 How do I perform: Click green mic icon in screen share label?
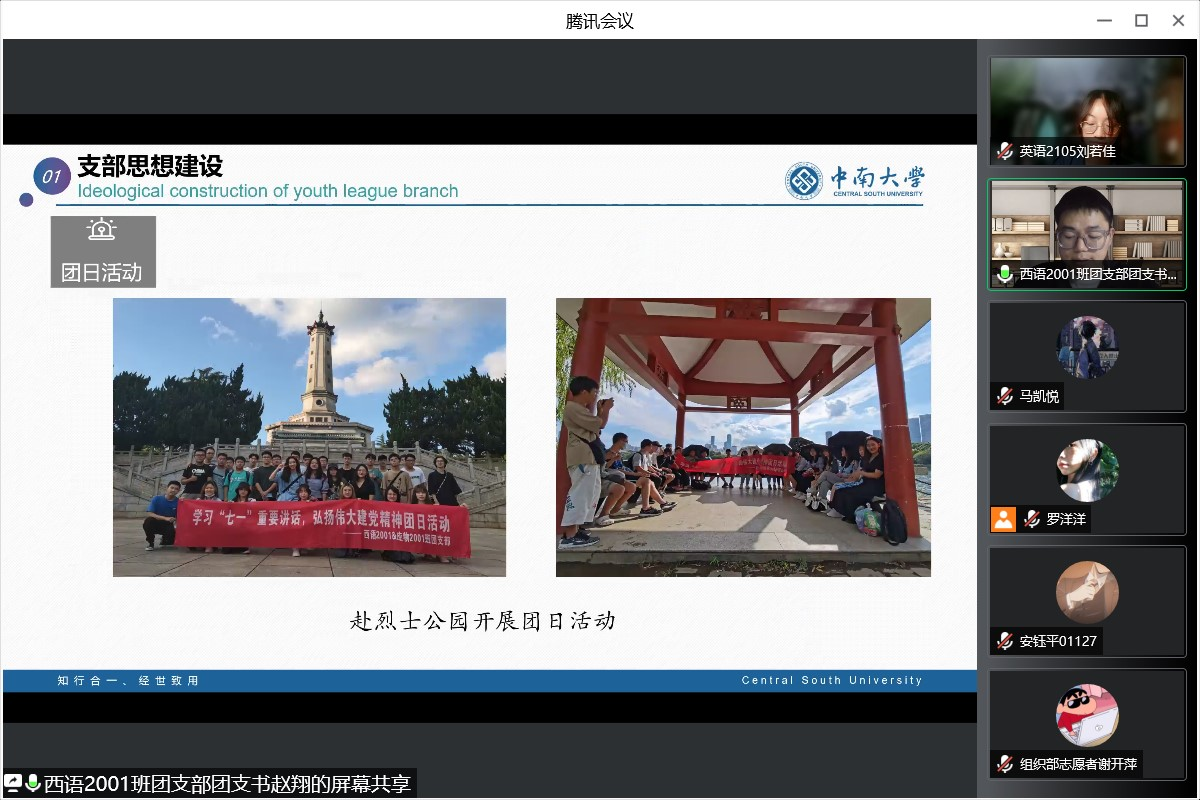click(x=33, y=783)
